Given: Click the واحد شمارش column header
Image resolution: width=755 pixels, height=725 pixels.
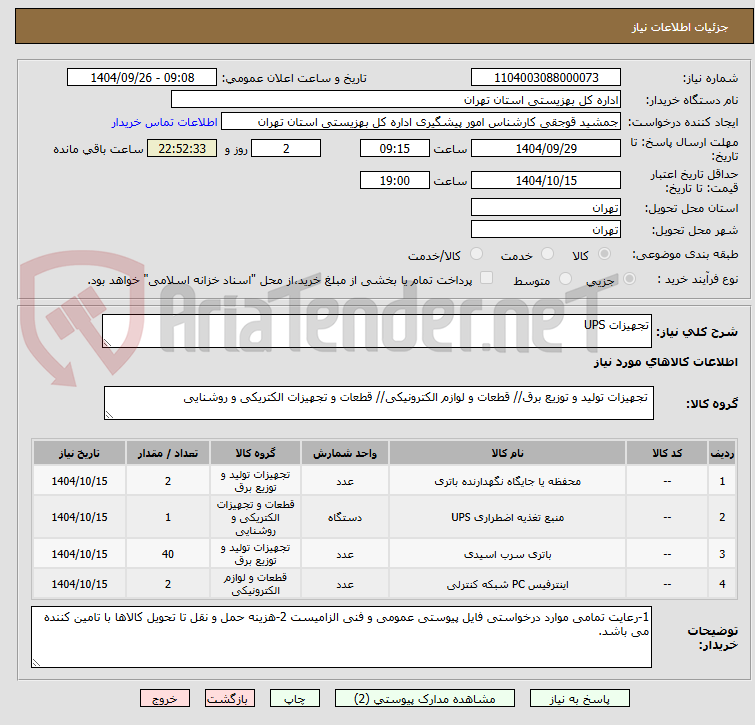Looking at the screenshot, I should coord(345,453).
